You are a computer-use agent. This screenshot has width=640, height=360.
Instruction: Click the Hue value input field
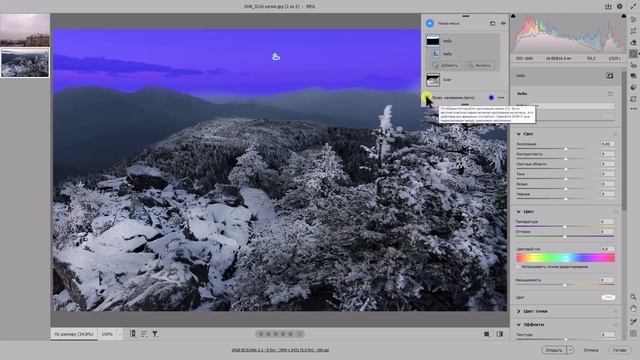point(607,249)
